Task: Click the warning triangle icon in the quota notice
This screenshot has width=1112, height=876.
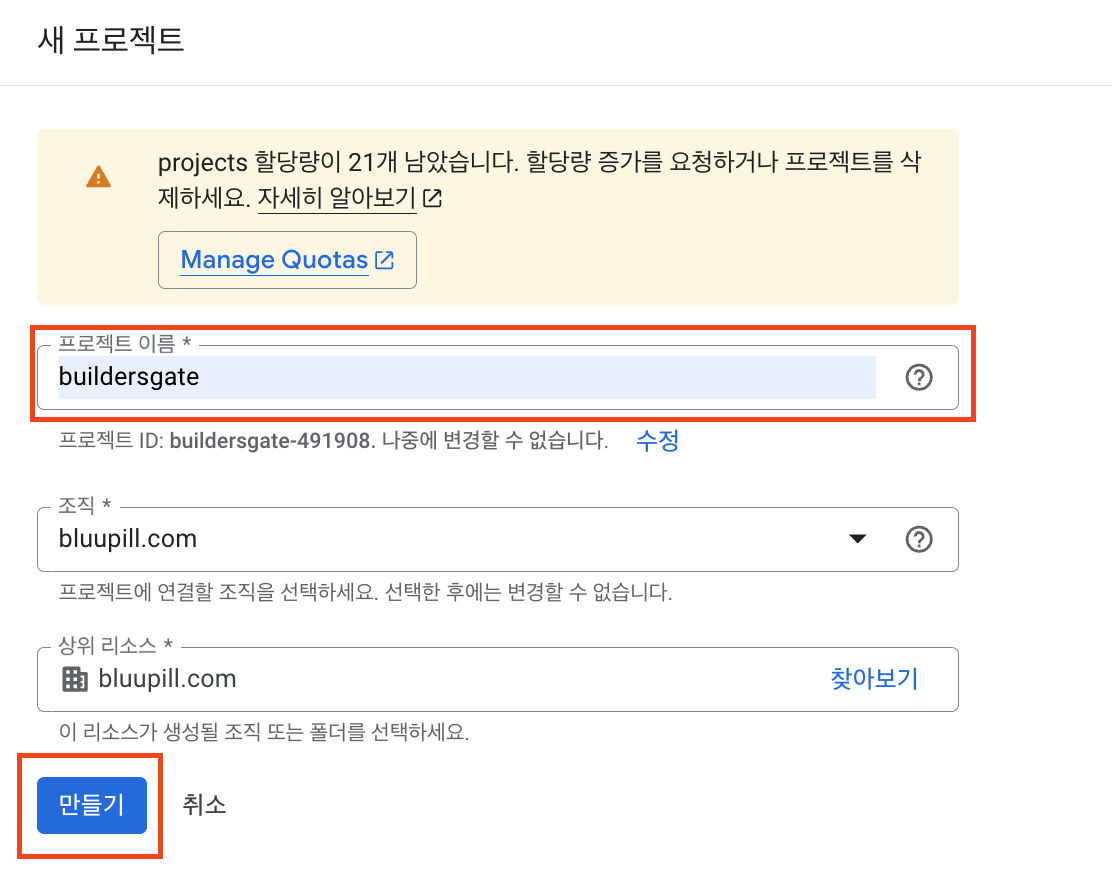Action: (98, 176)
